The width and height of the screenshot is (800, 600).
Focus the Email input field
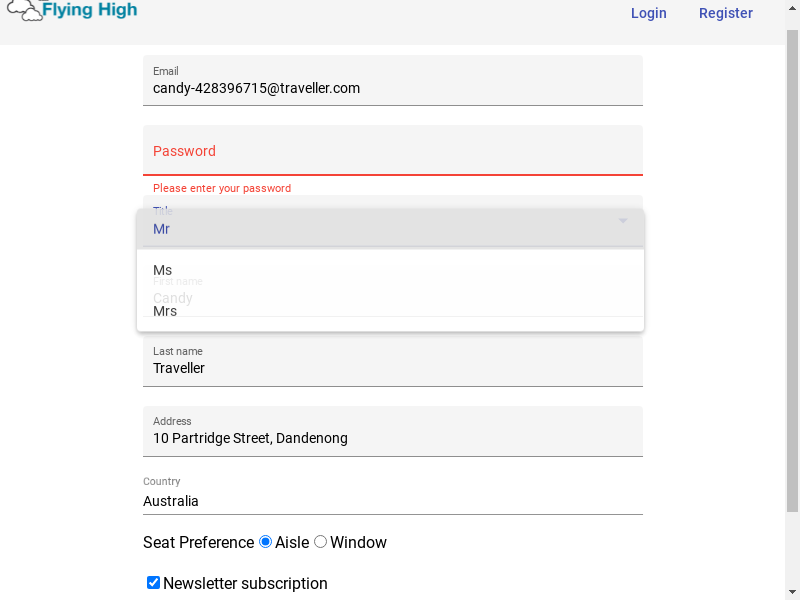click(x=393, y=81)
